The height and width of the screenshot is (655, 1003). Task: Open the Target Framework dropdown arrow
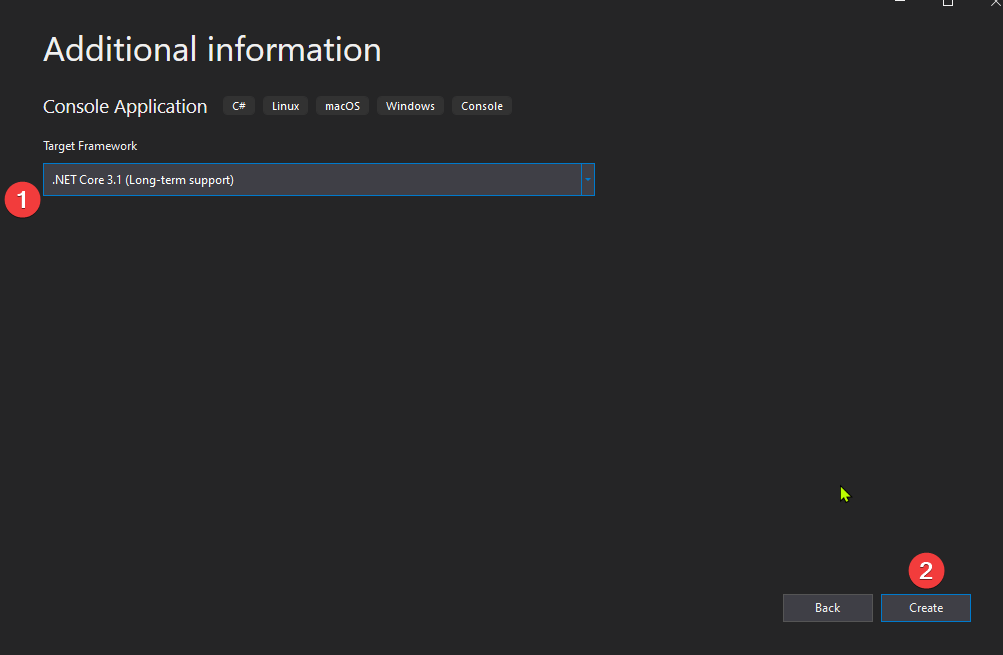[x=588, y=180]
